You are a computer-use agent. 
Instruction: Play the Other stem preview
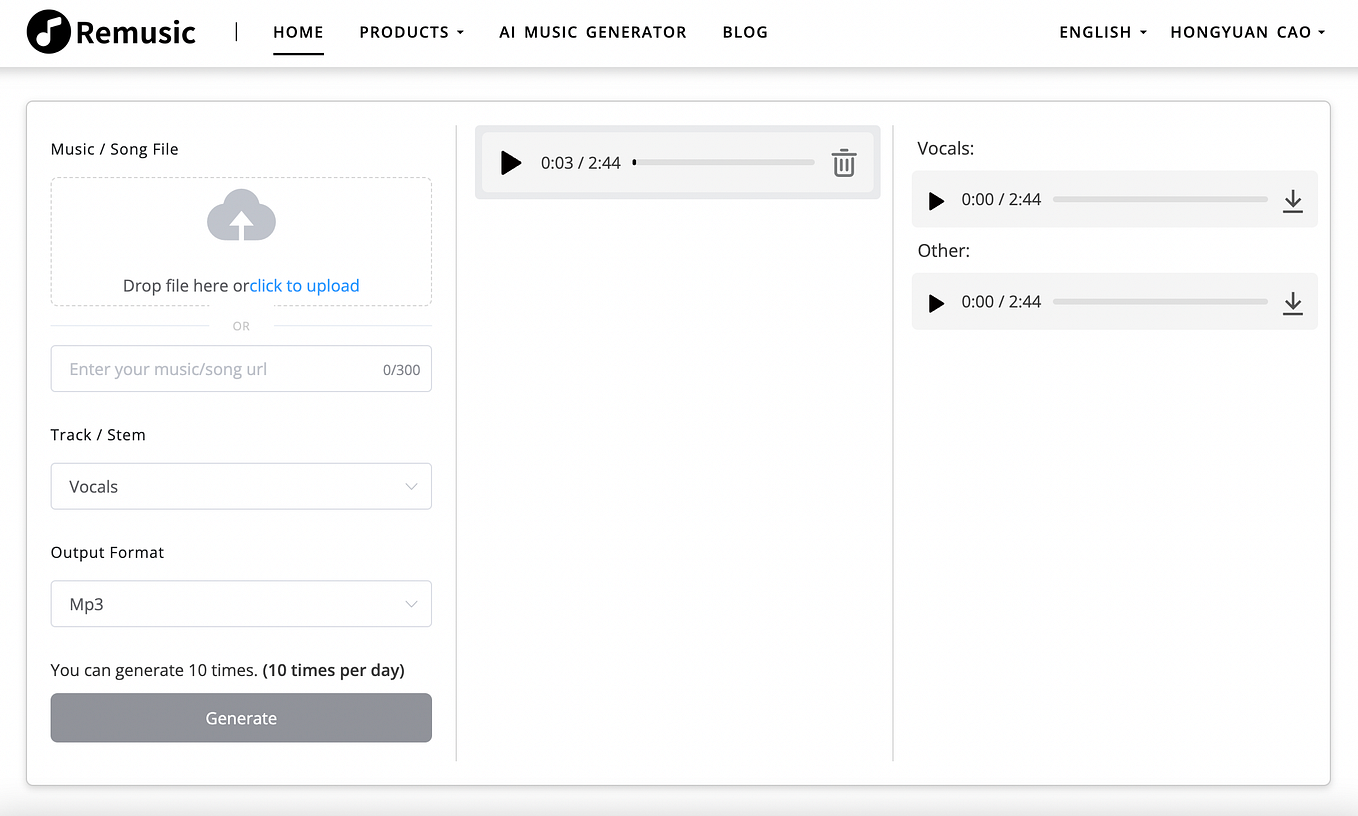click(935, 302)
